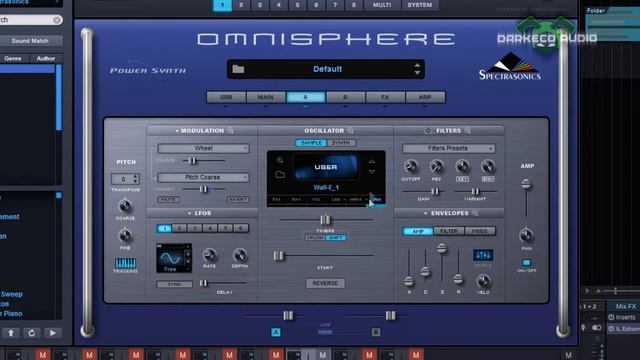640x360 pixels.
Task: Click the filter Key tracking knob
Action: (462, 166)
